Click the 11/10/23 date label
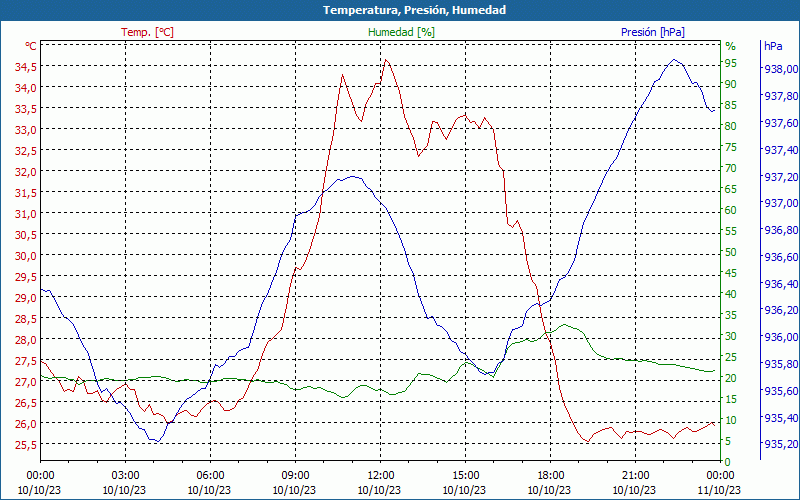800x500 pixels. point(719,490)
